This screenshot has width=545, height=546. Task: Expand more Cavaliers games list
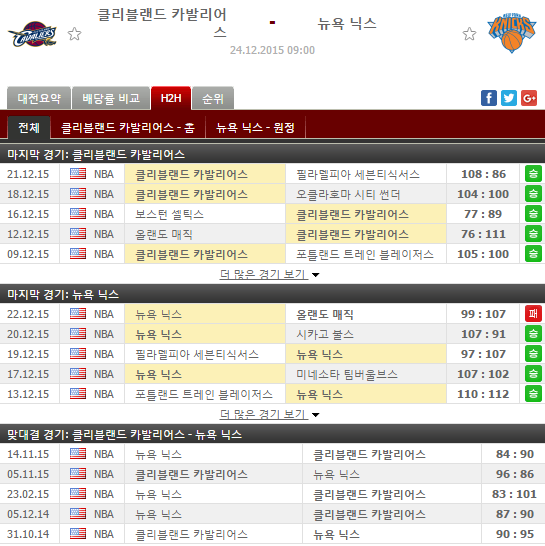(x=269, y=275)
